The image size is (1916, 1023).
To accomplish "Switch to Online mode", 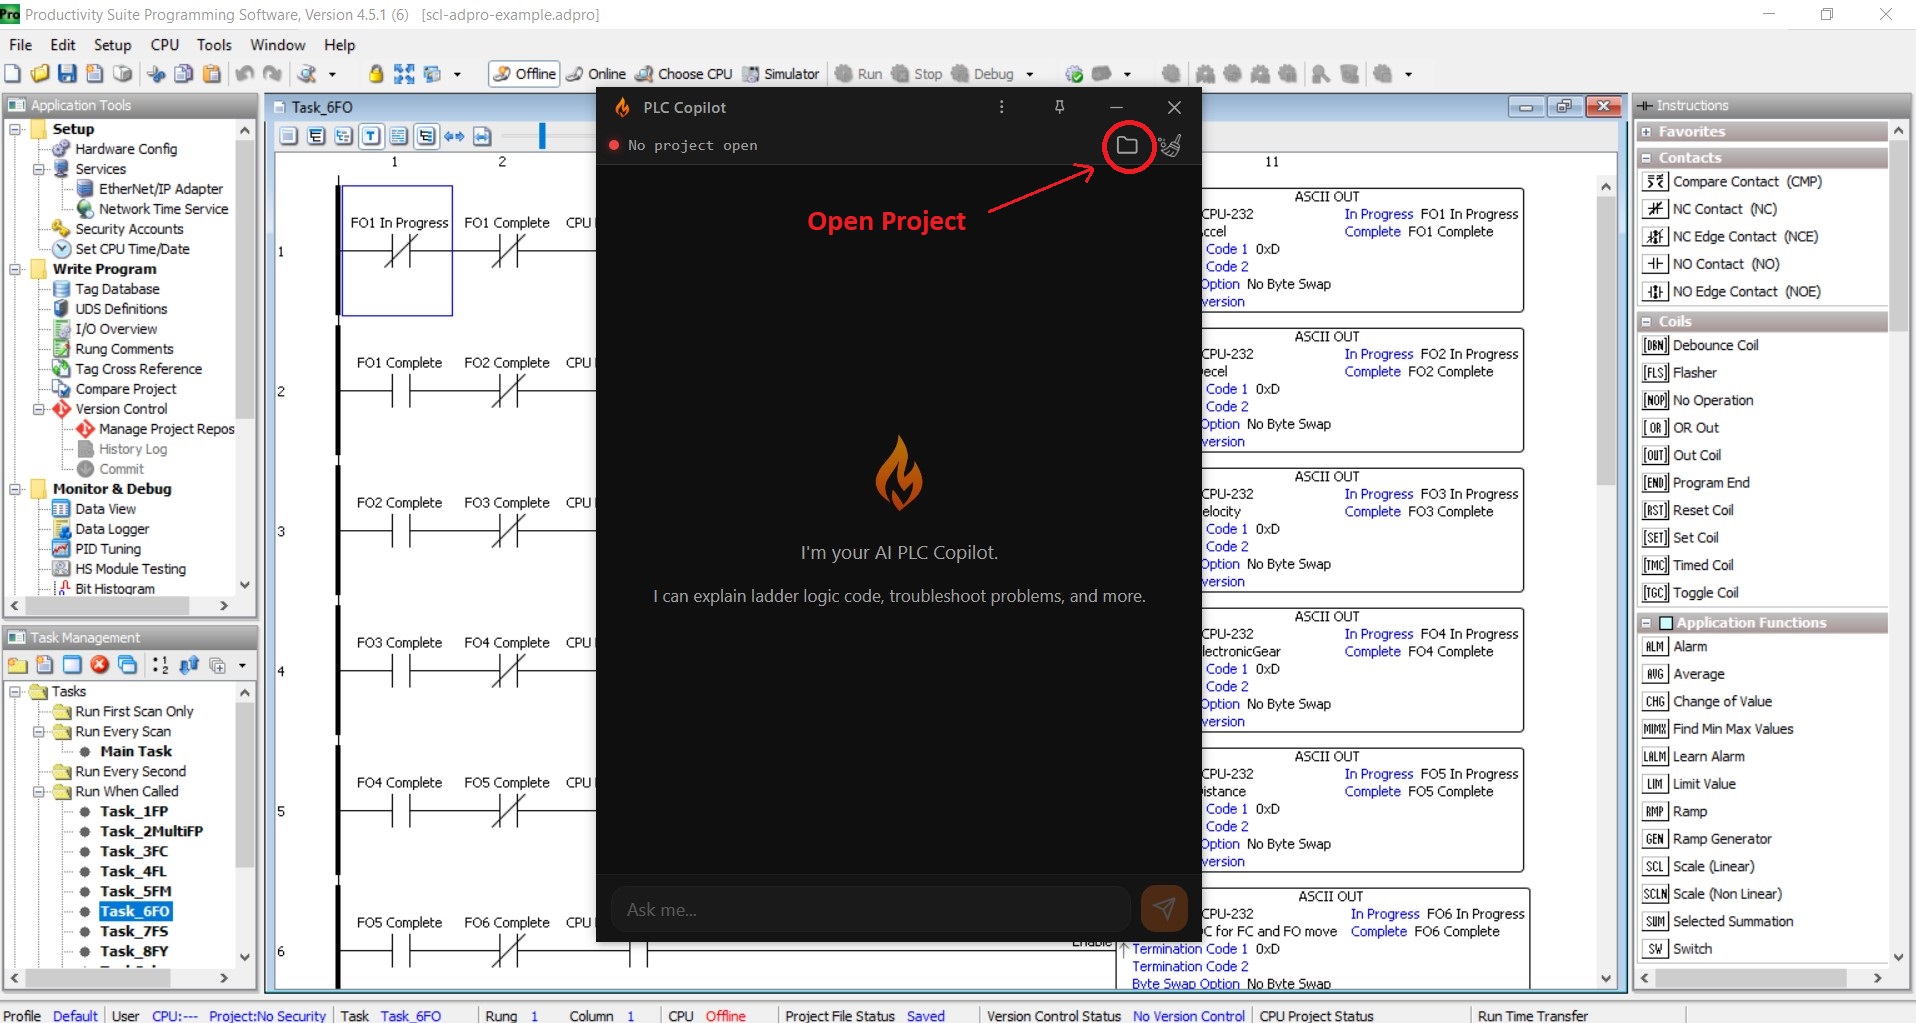I will pos(595,73).
